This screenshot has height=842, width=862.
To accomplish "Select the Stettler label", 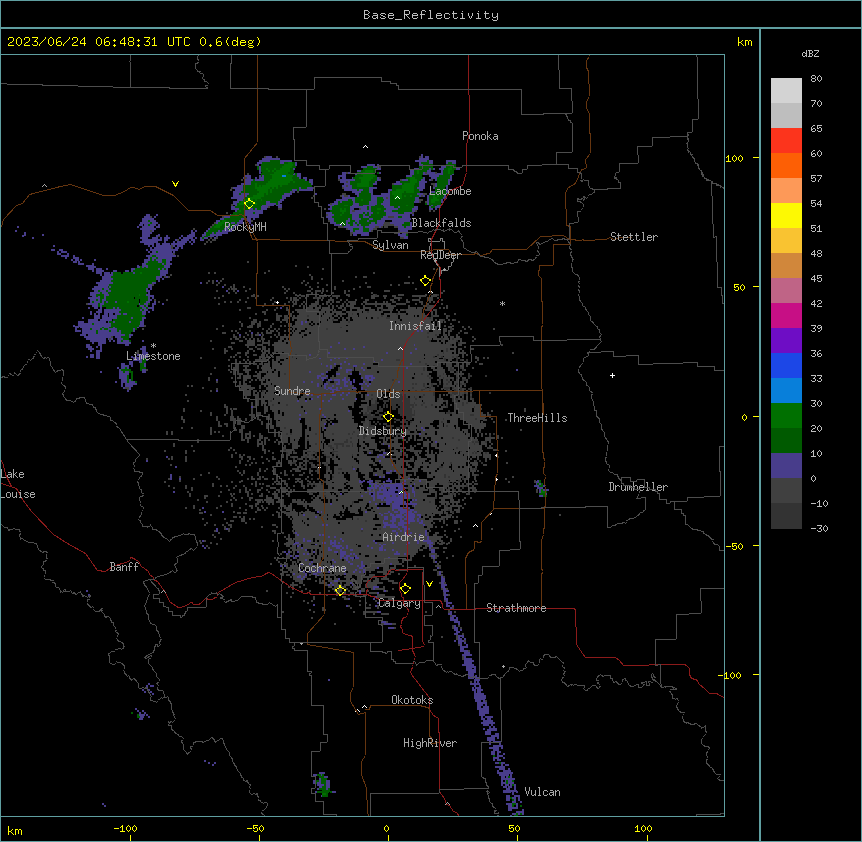I will coord(634,237).
